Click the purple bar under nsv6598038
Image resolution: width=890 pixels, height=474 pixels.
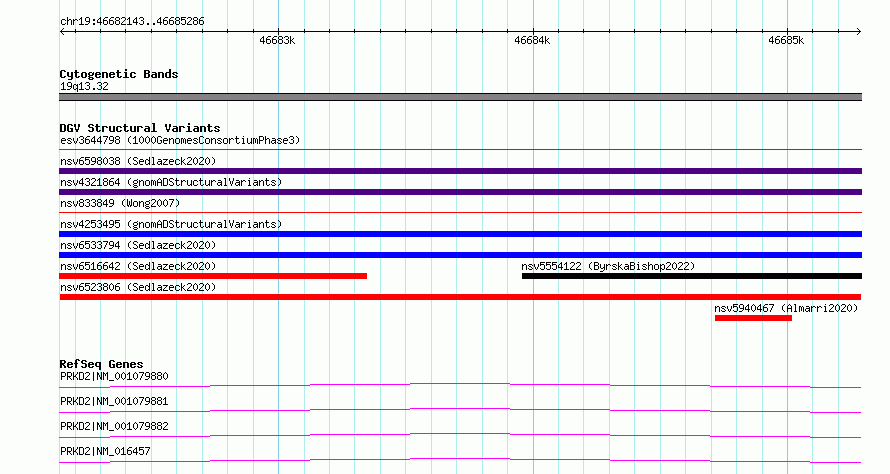point(460,171)
